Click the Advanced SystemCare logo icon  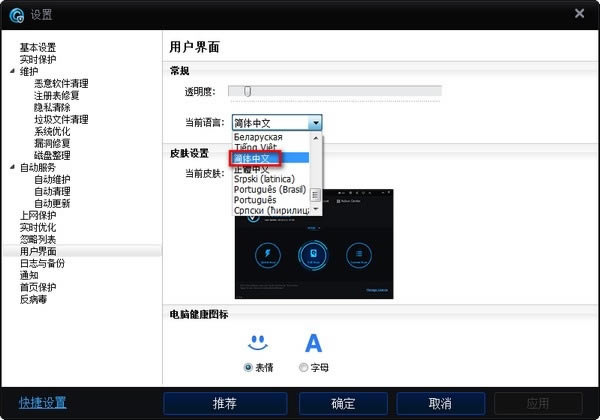coord(16,15)
